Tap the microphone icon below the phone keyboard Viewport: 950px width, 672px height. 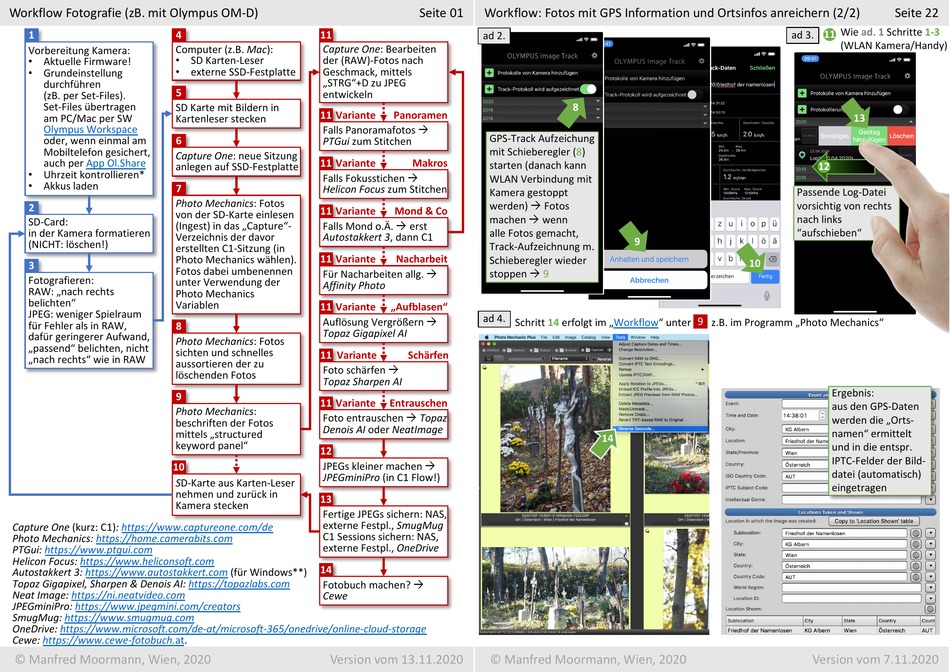point(766,296)
